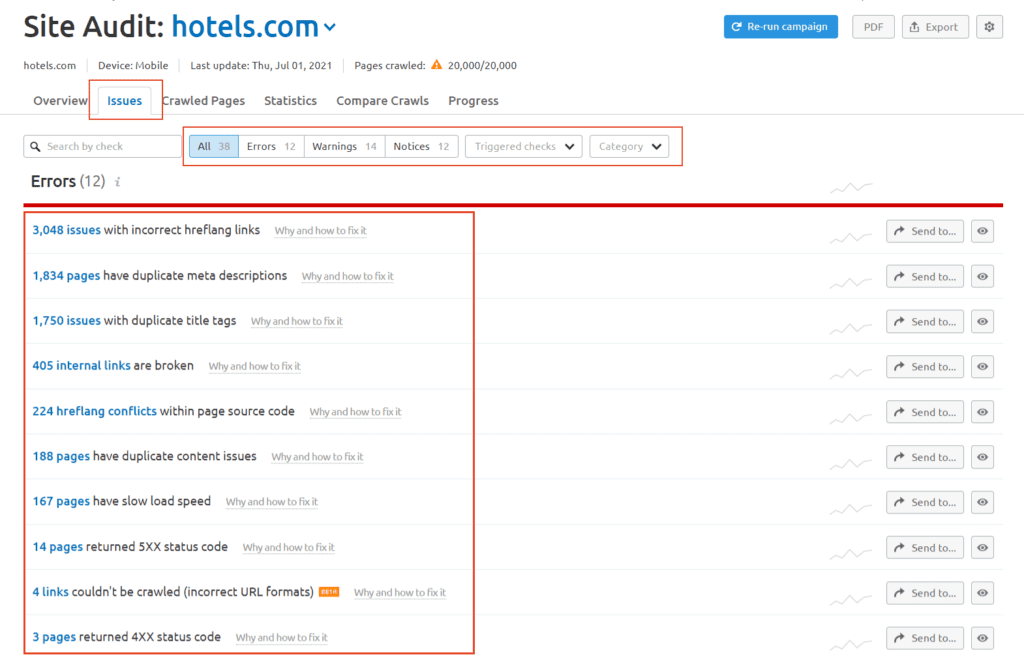Open trend sparkline for duplicate title tags

pyautogui.click(x=850, y=328)
